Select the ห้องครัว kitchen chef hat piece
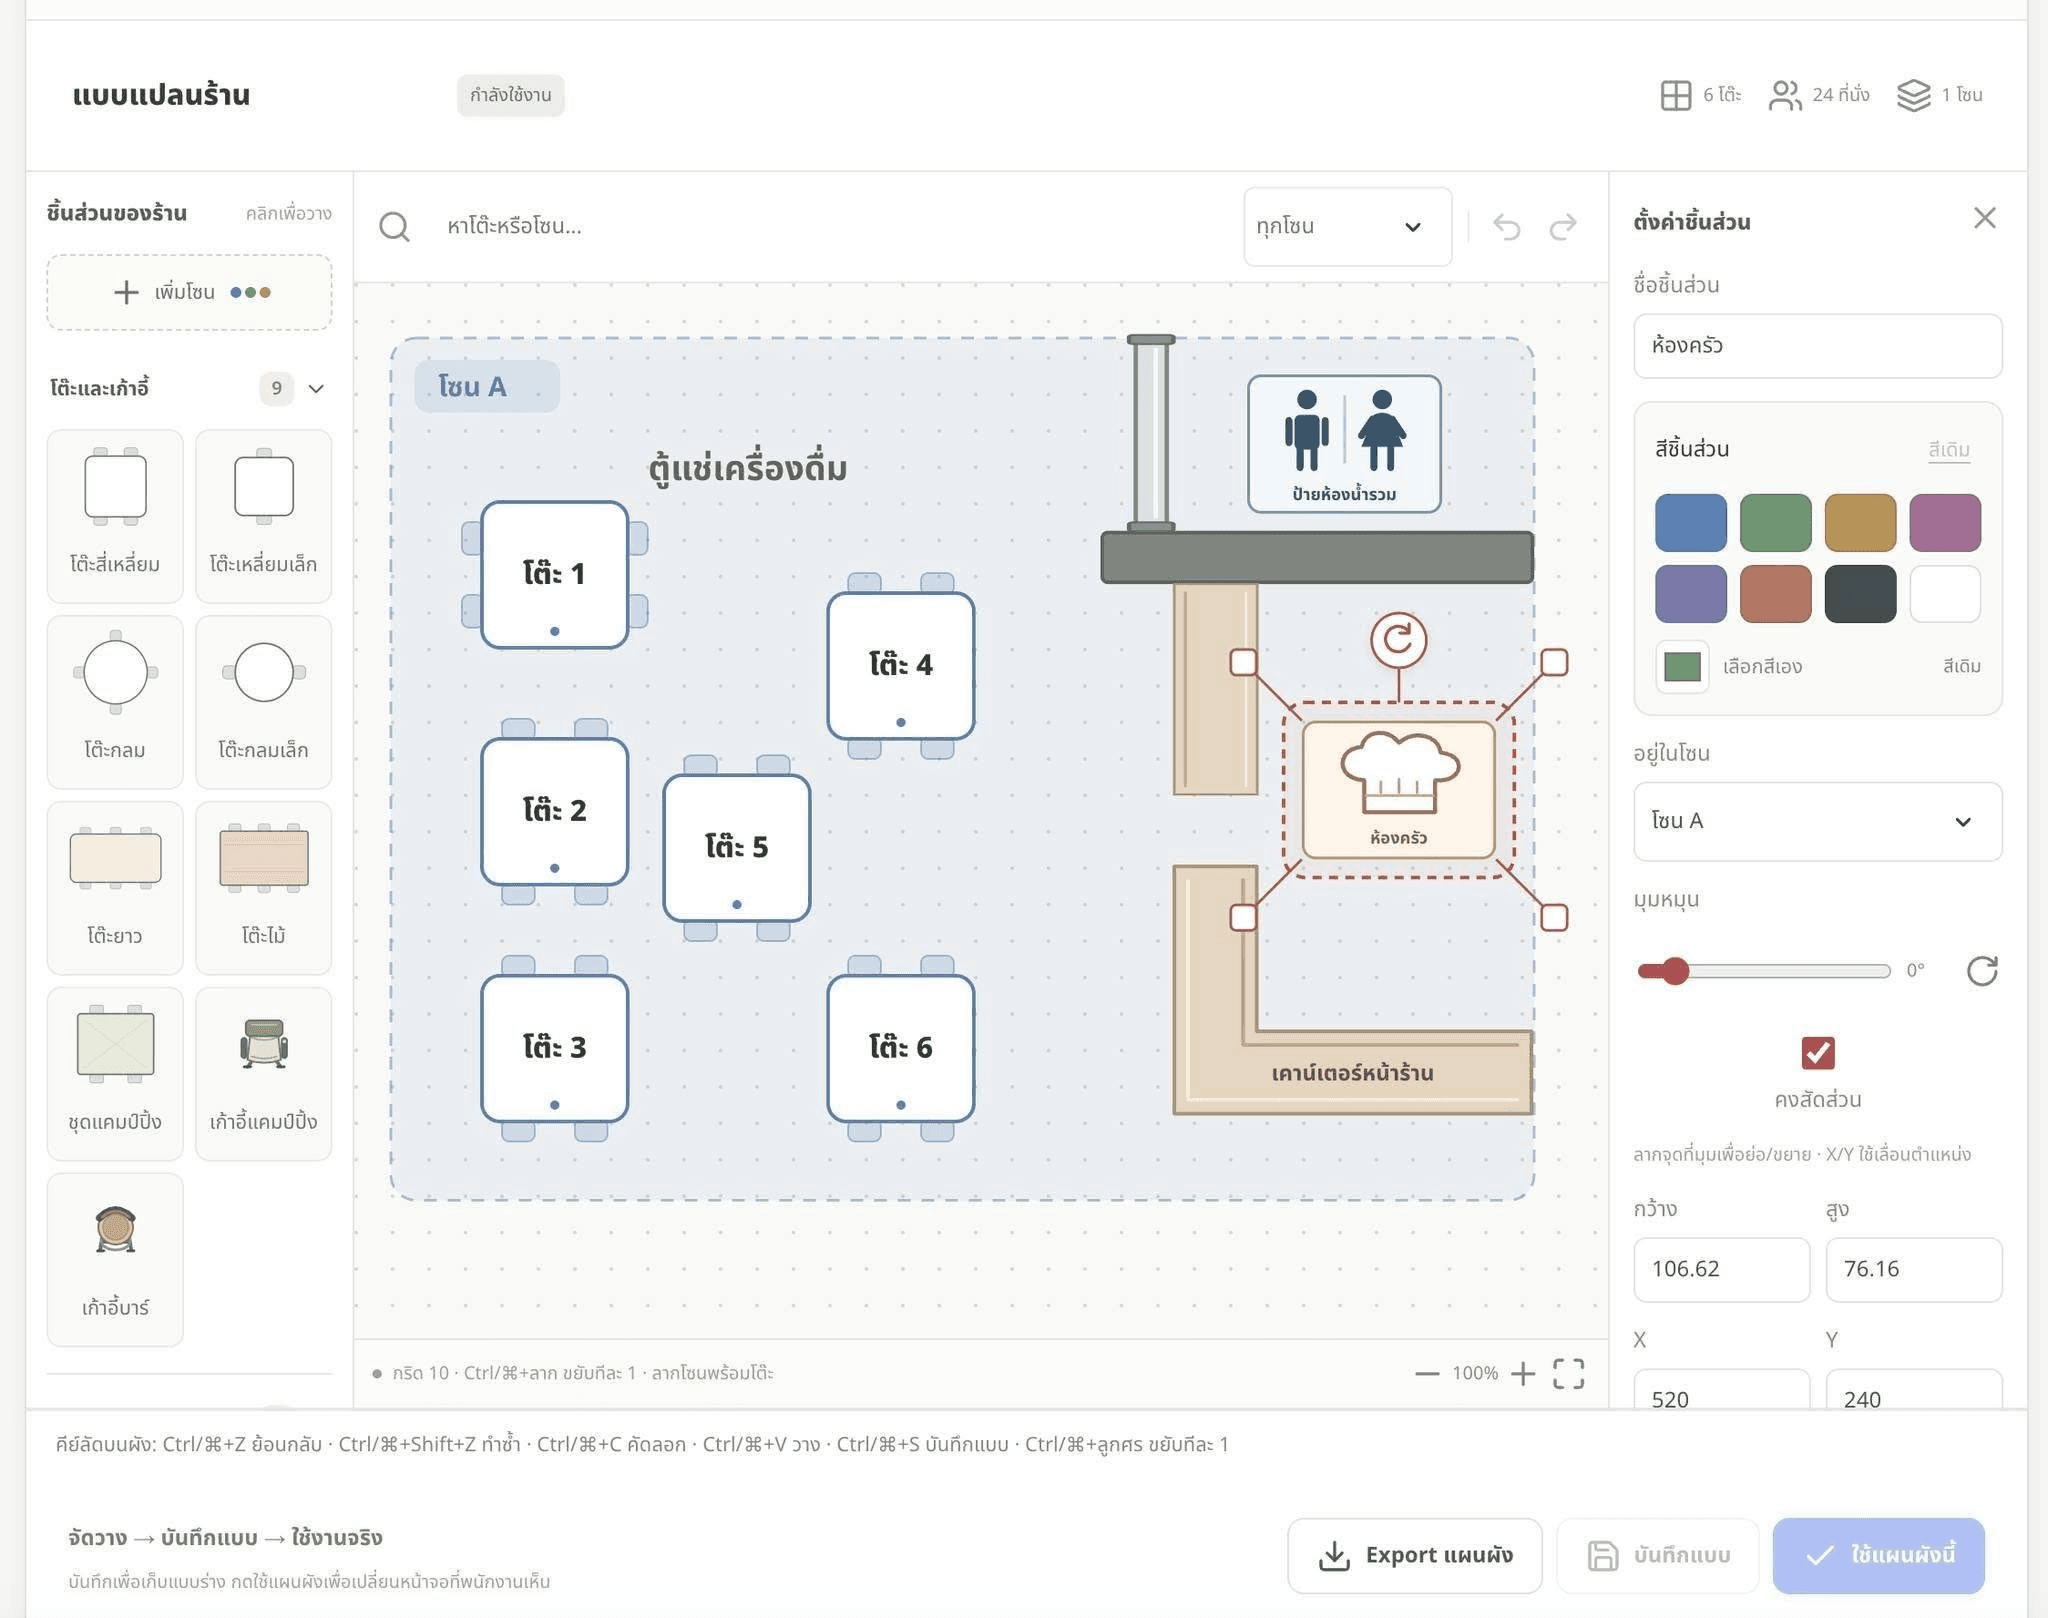Viewport: 2048px width, 1618px height. (x=1398, y=790)
